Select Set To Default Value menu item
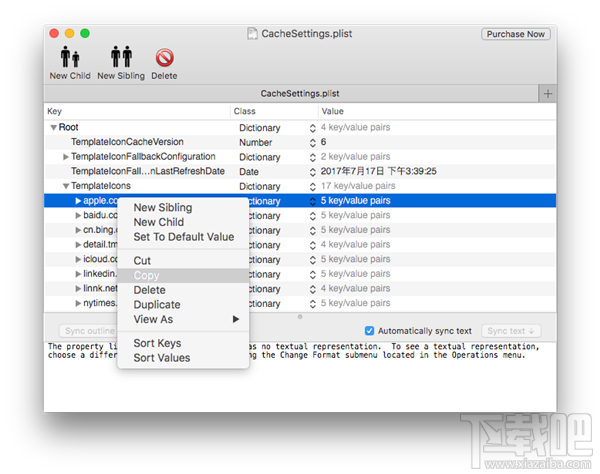This screenshot has width=600, height=474. click(x=183, y=237)
